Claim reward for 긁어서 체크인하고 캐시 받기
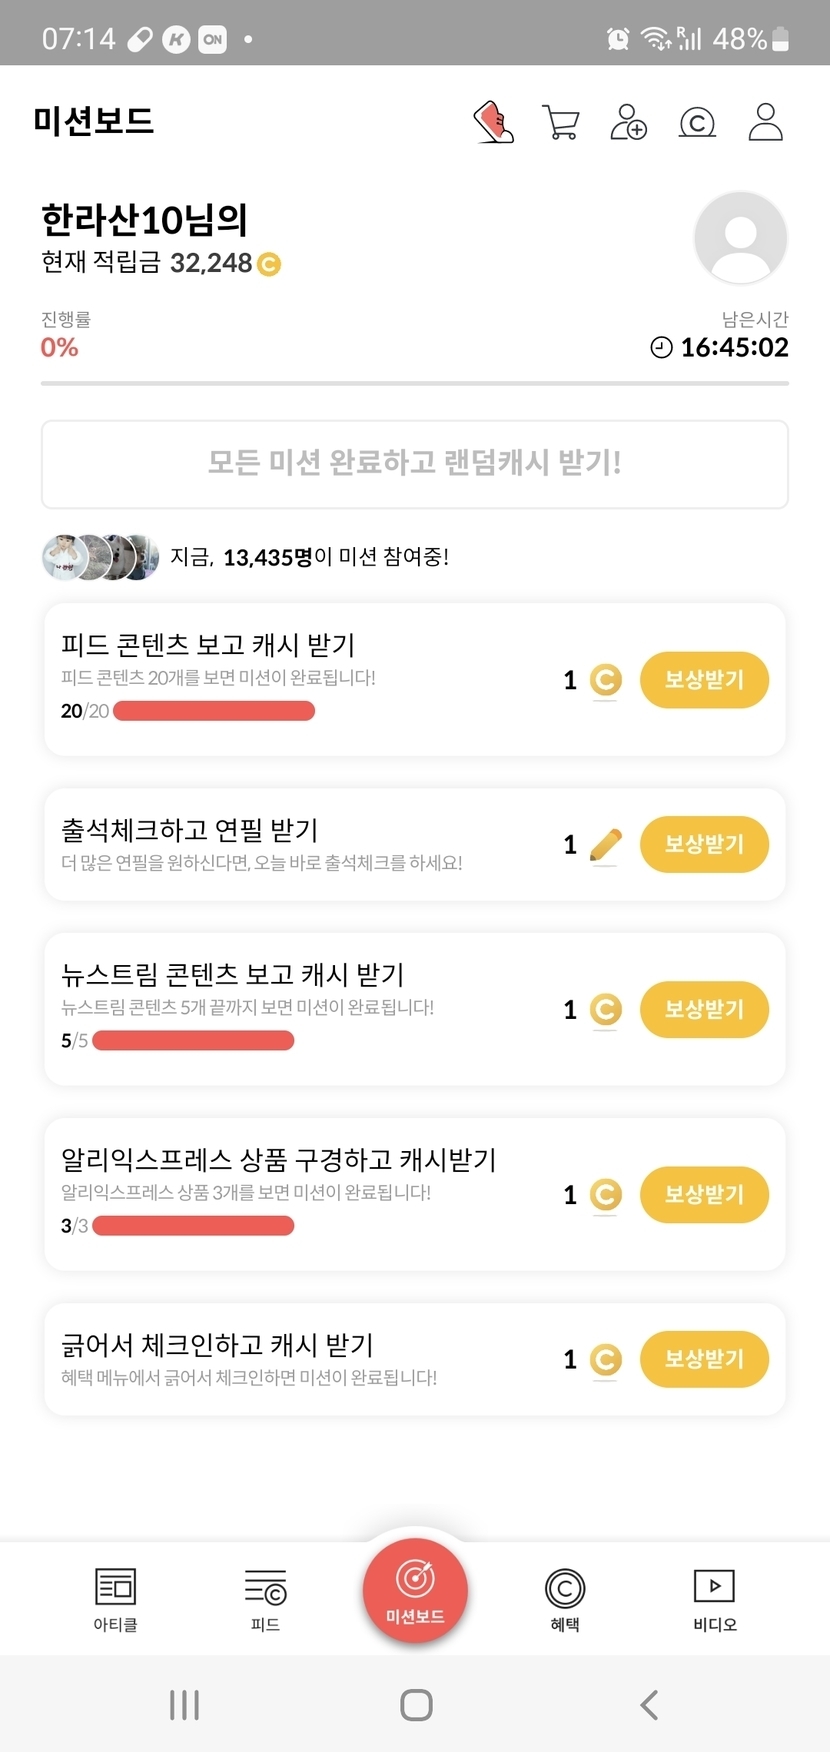830x1752 pixels. (704, 1359)
